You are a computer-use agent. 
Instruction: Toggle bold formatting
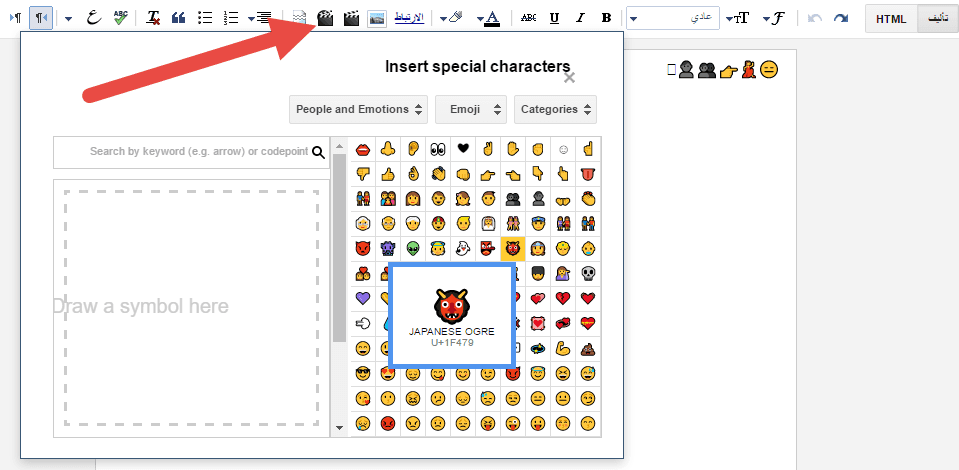click(x=606, y=18)
